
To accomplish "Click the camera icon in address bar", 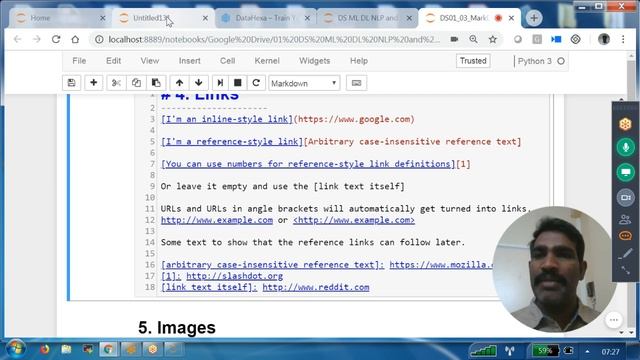I will pos(454,39).
